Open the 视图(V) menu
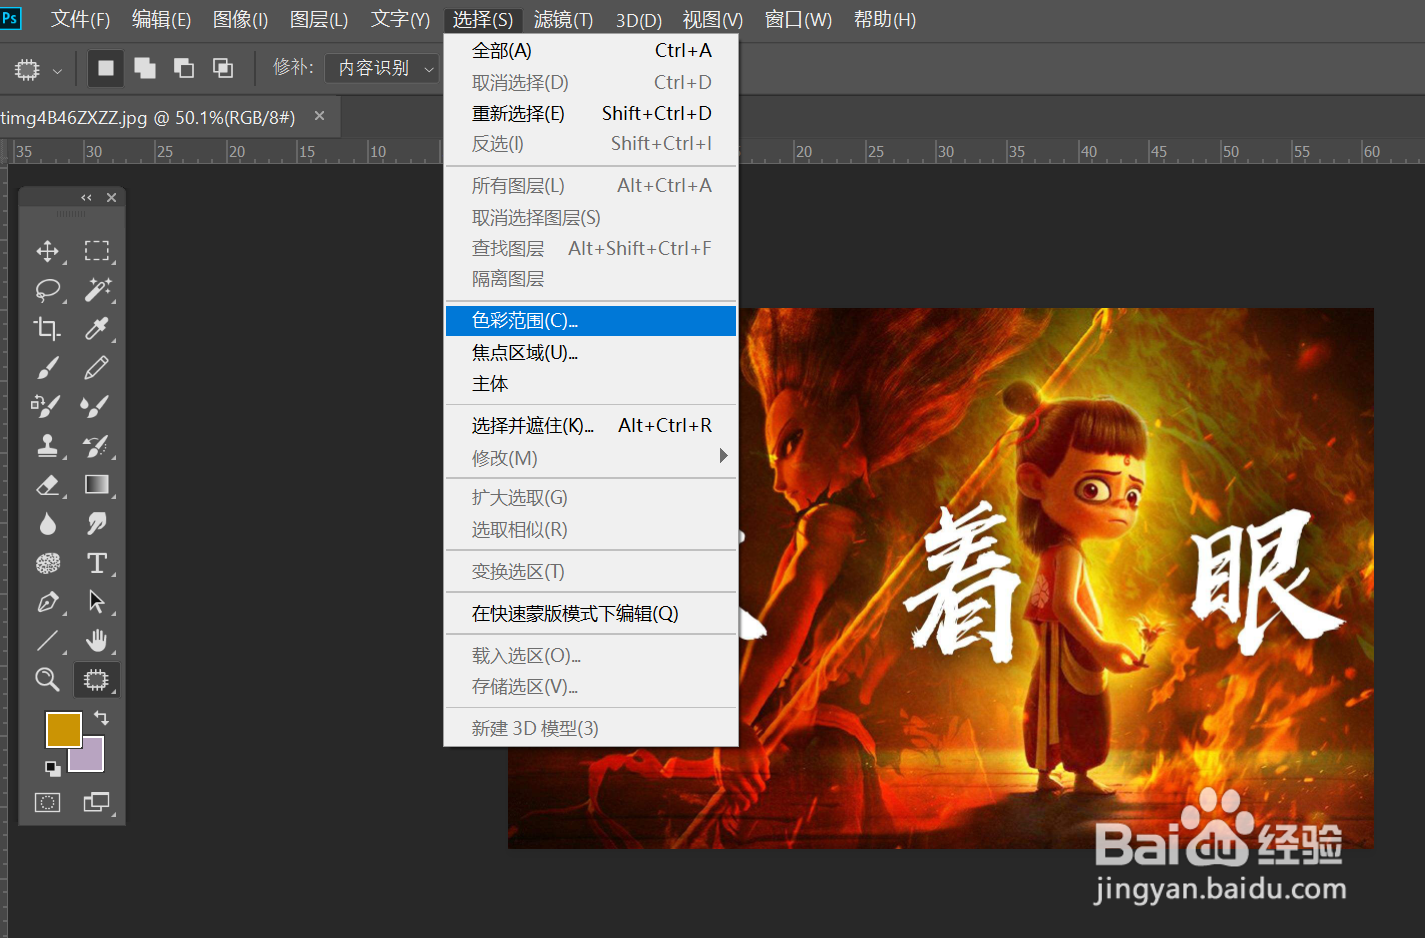 (x=713, y=20)
